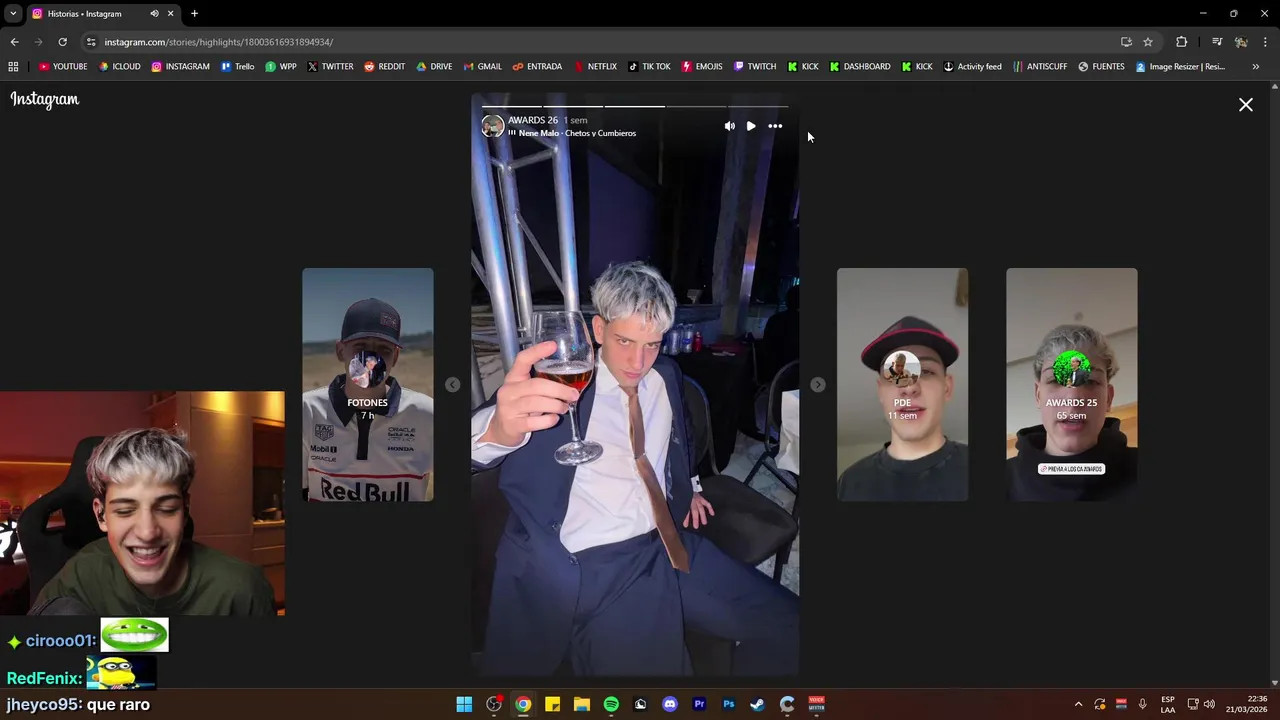This screenshot has width=1280, height=720.
Task: Open the Windows Start menu
Action: coord(464,704)
